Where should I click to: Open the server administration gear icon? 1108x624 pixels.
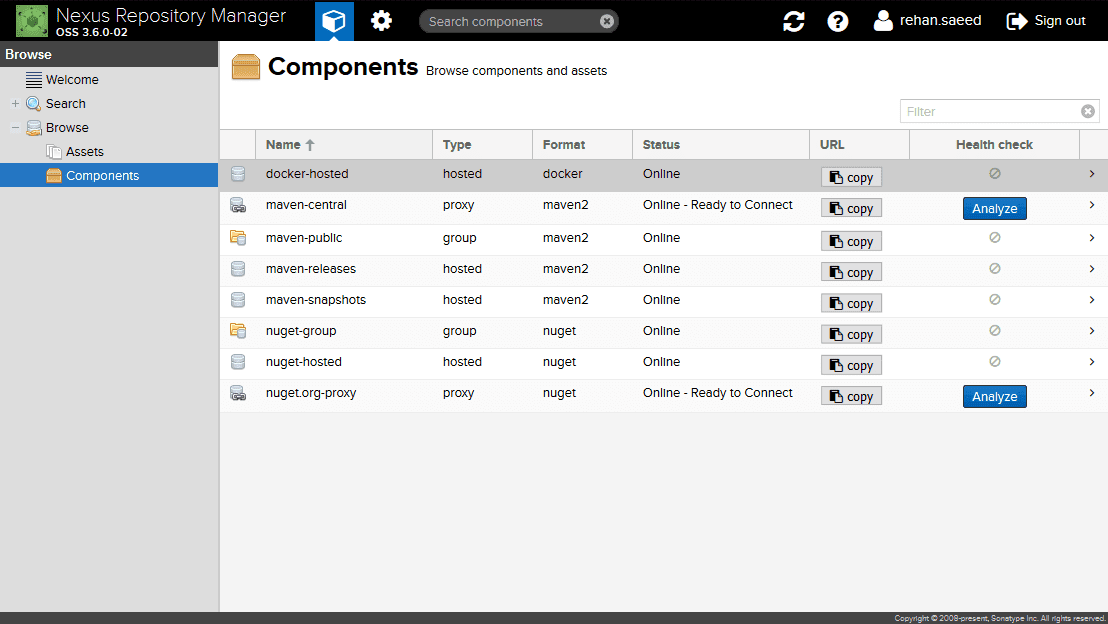381,21
